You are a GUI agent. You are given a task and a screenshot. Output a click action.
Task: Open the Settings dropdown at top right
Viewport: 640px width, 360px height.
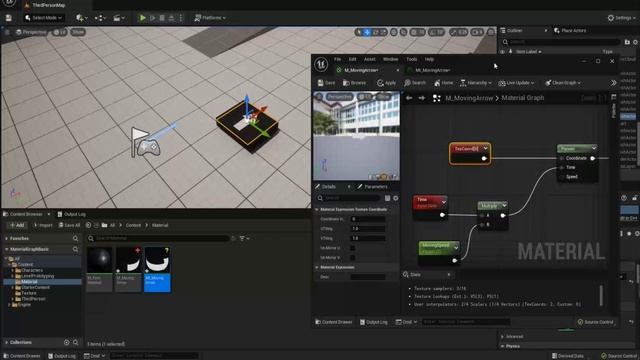click(621, 18)
